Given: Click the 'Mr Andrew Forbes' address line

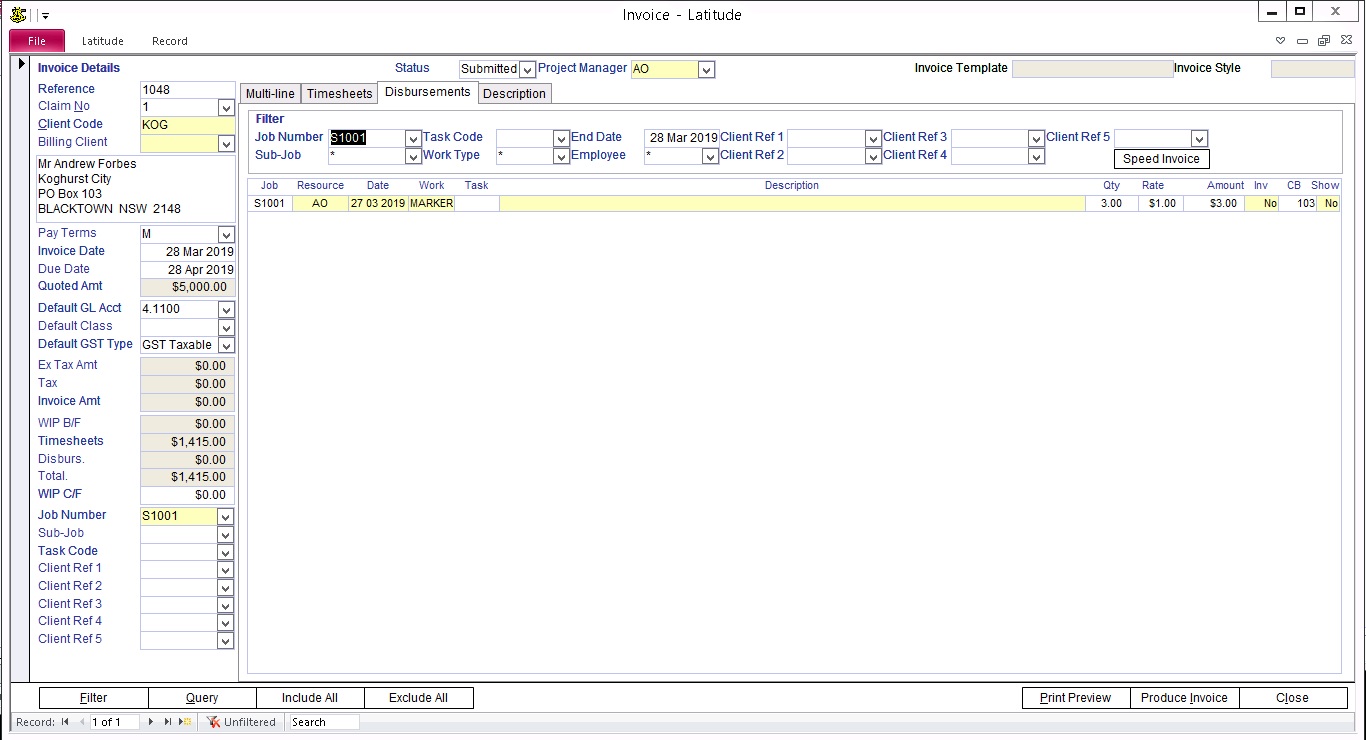Looking at the screenshot, I should tap(87, 164).
